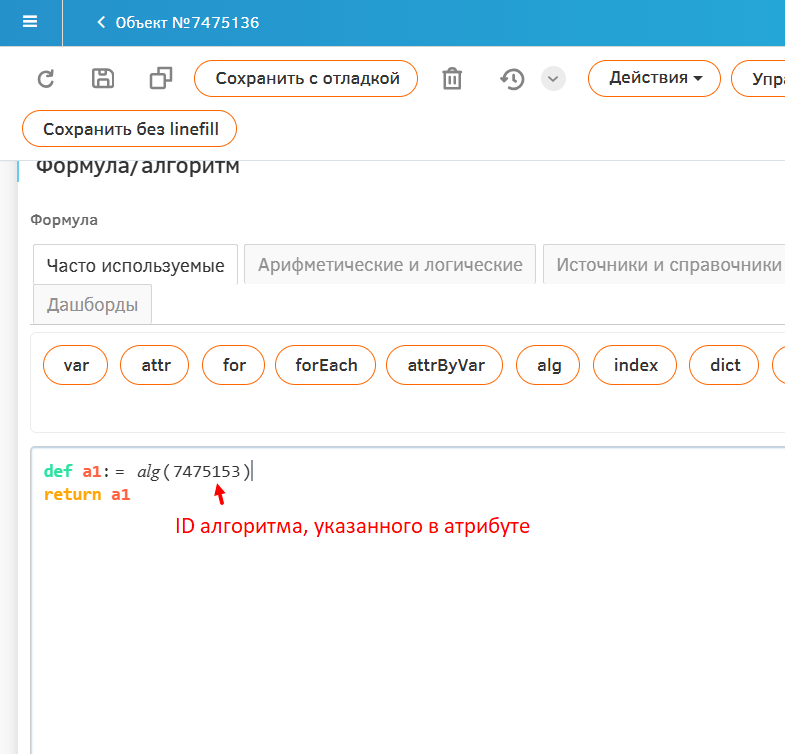The height and width of the screenshot is (754, 785).
Task: Open the hamburger main menu
Action: coord(30,22)
